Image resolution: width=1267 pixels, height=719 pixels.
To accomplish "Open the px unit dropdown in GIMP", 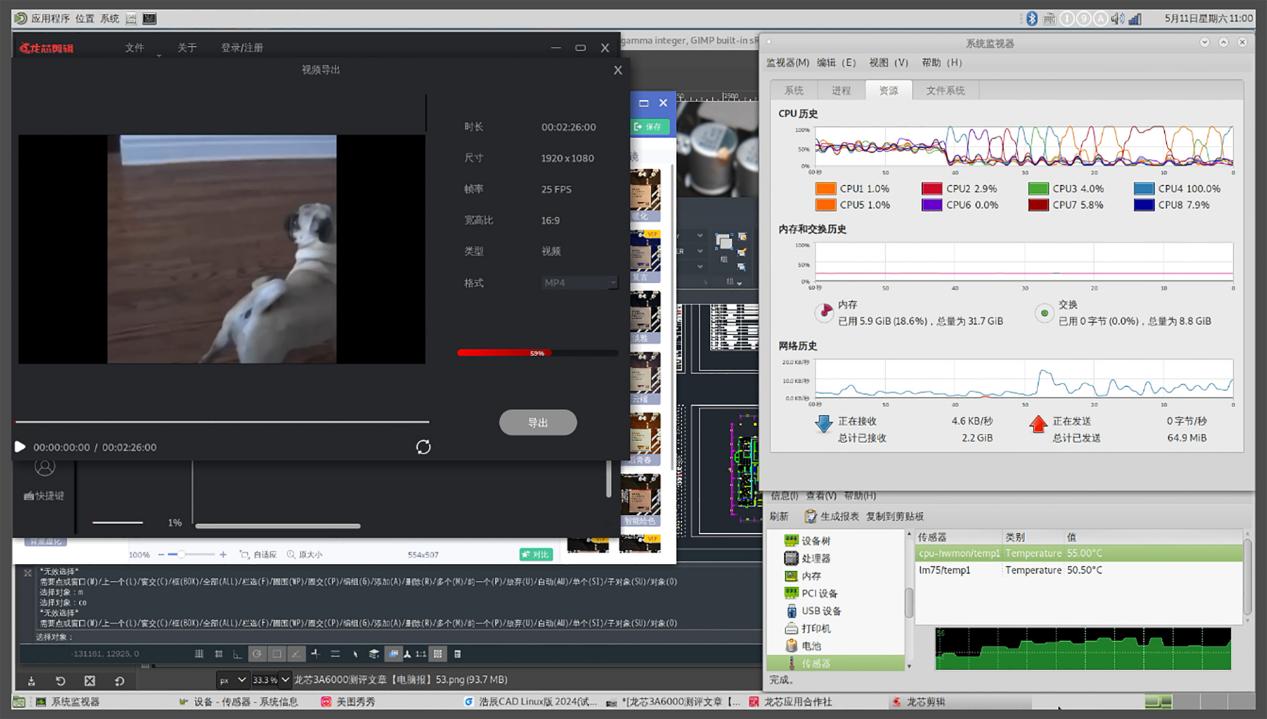I will pyautogui.click(x=232, y=680).
